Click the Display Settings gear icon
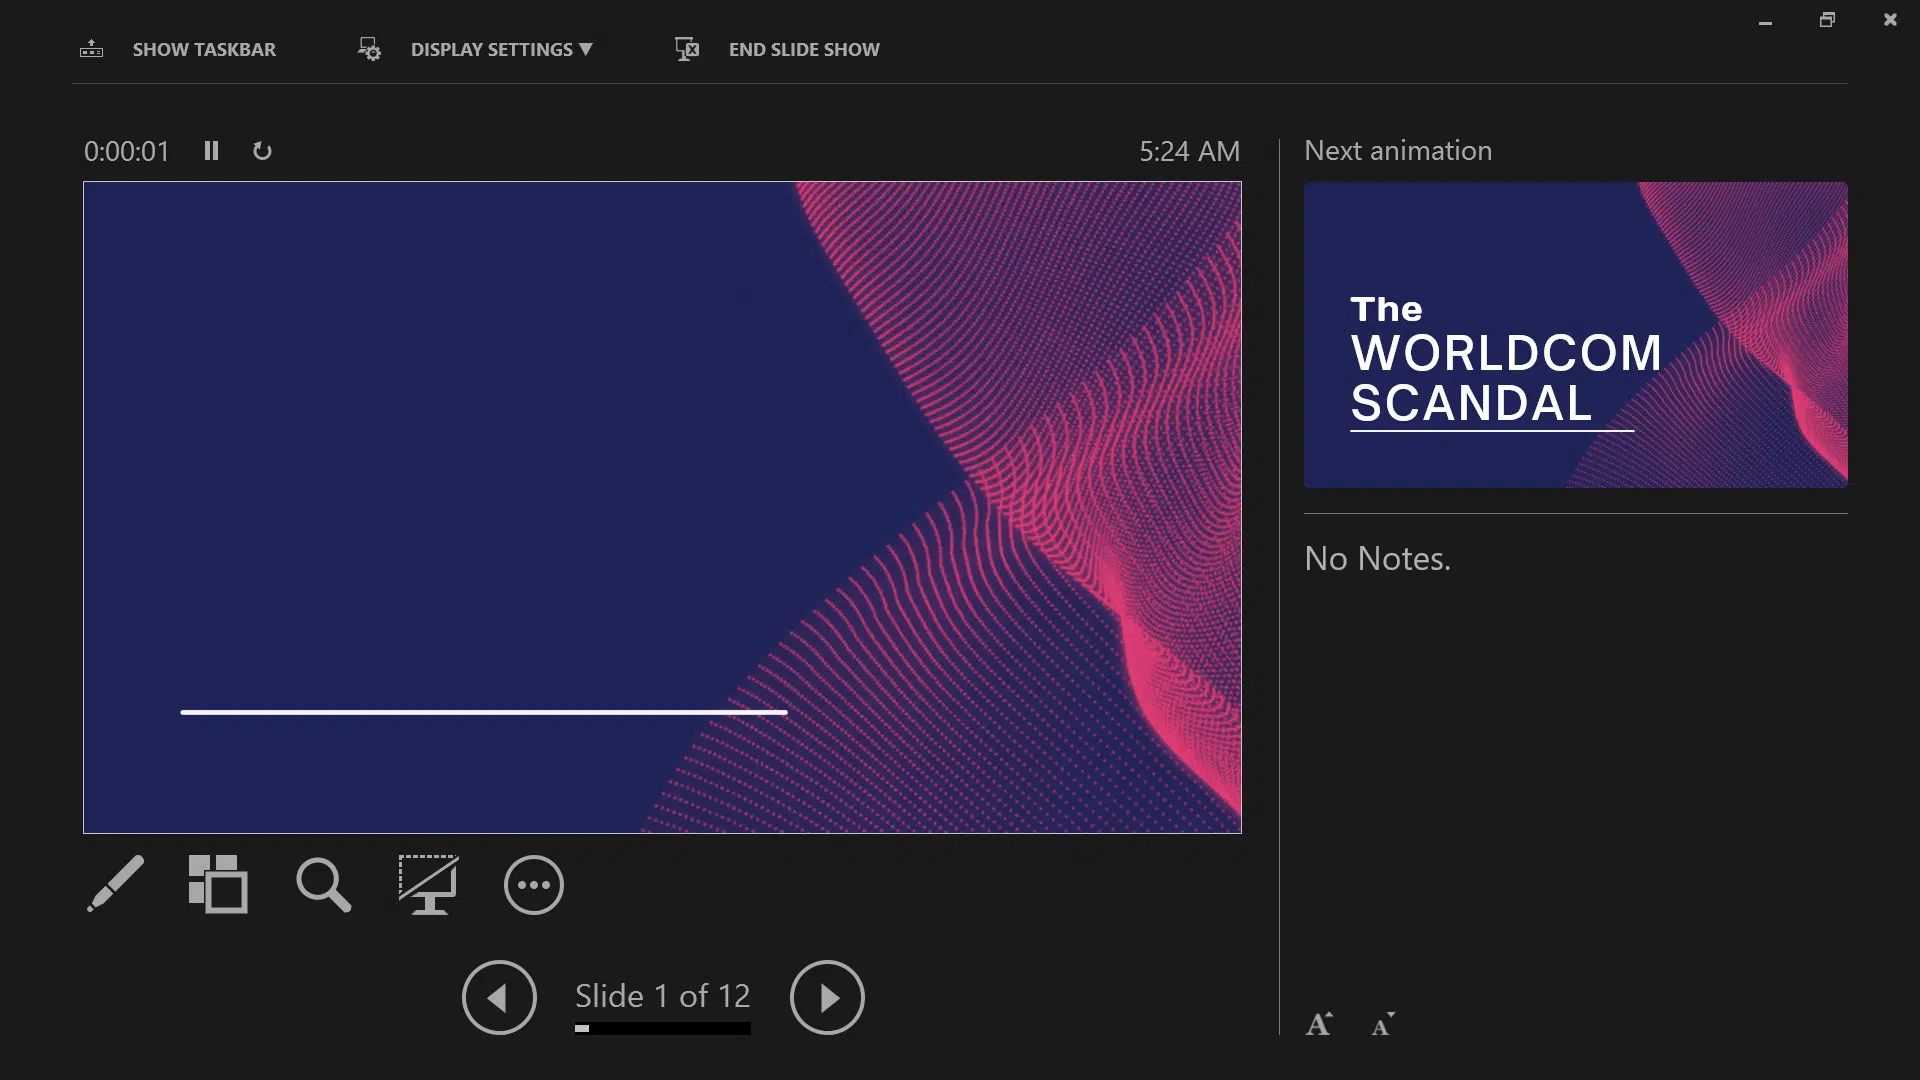 click(369, 49)
